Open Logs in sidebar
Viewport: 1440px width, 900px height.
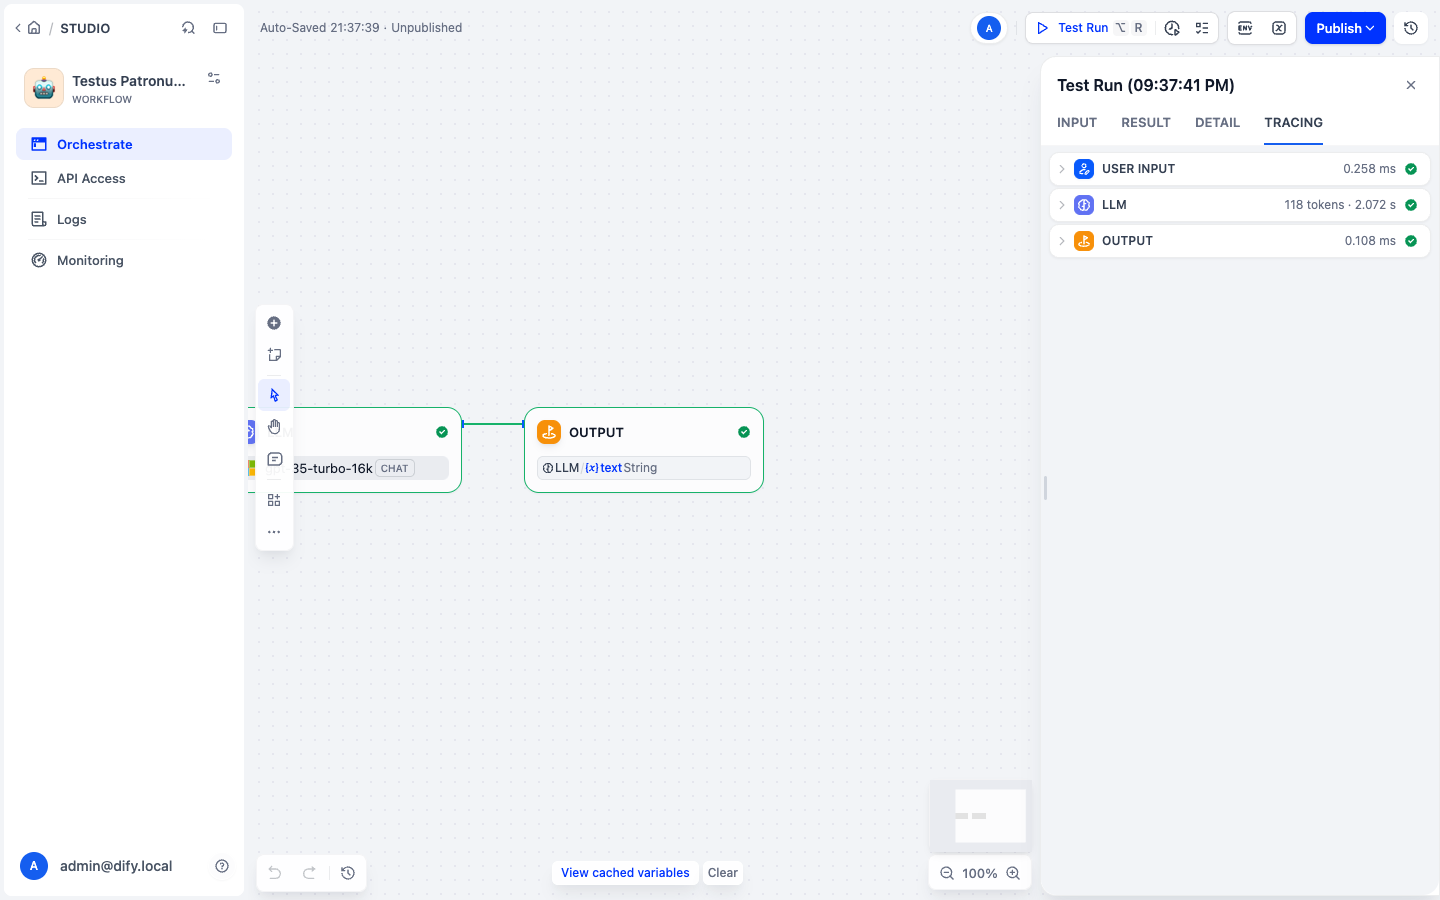pyautogui.click(x=124, y=219)
